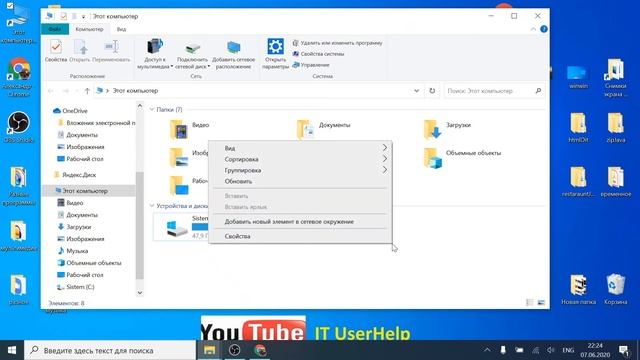The image size is (640, 360).
Task: Choose Добавить новый элемент в сетевое окружение
Action: tap(300, 222)
